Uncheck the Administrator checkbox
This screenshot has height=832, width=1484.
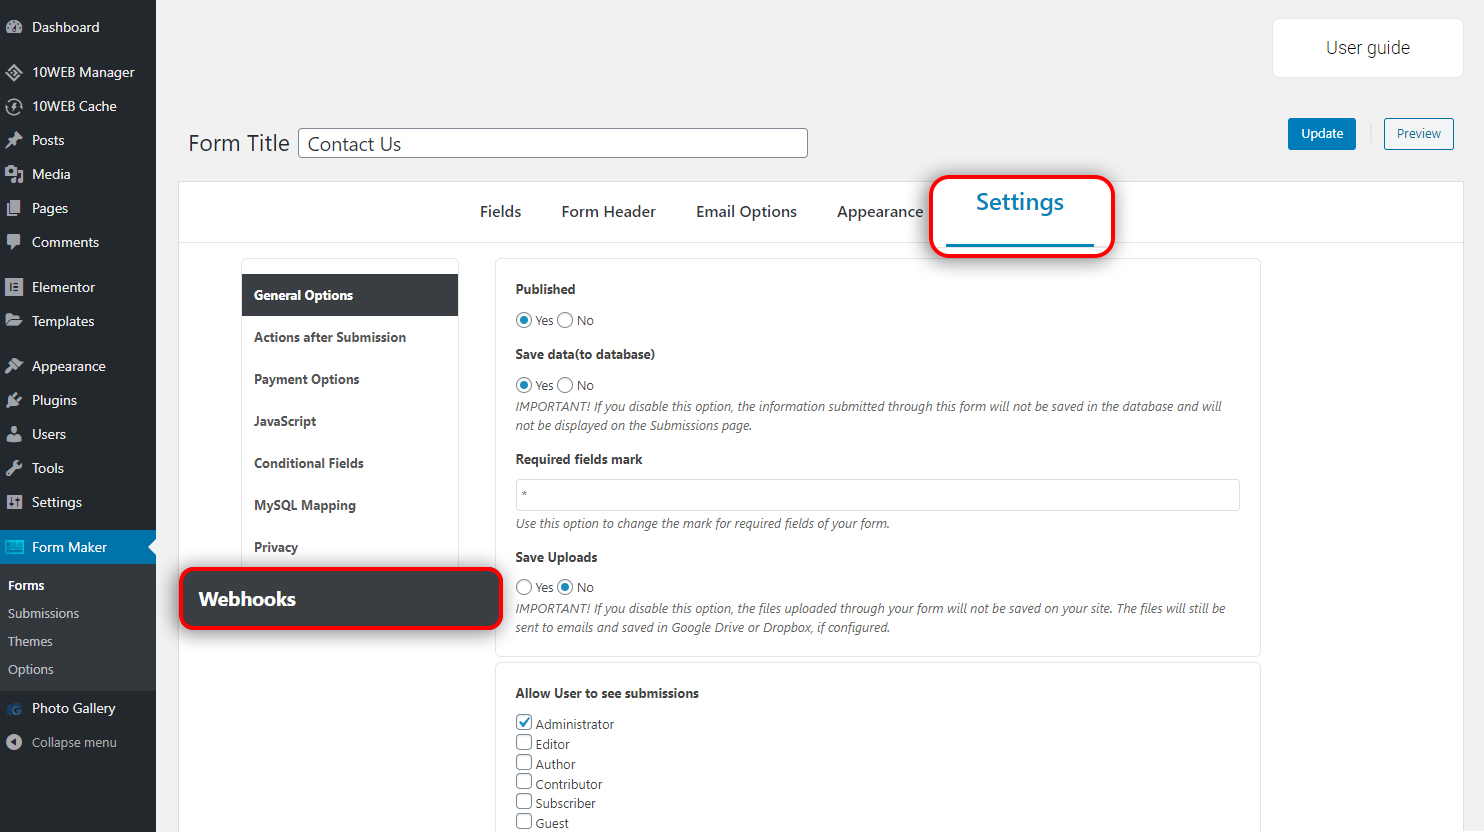click(x=524, y=722)
